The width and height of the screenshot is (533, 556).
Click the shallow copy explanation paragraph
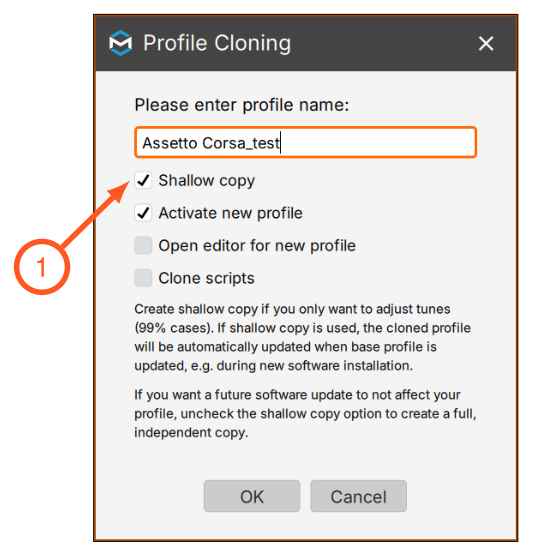[x=302, y=337]
